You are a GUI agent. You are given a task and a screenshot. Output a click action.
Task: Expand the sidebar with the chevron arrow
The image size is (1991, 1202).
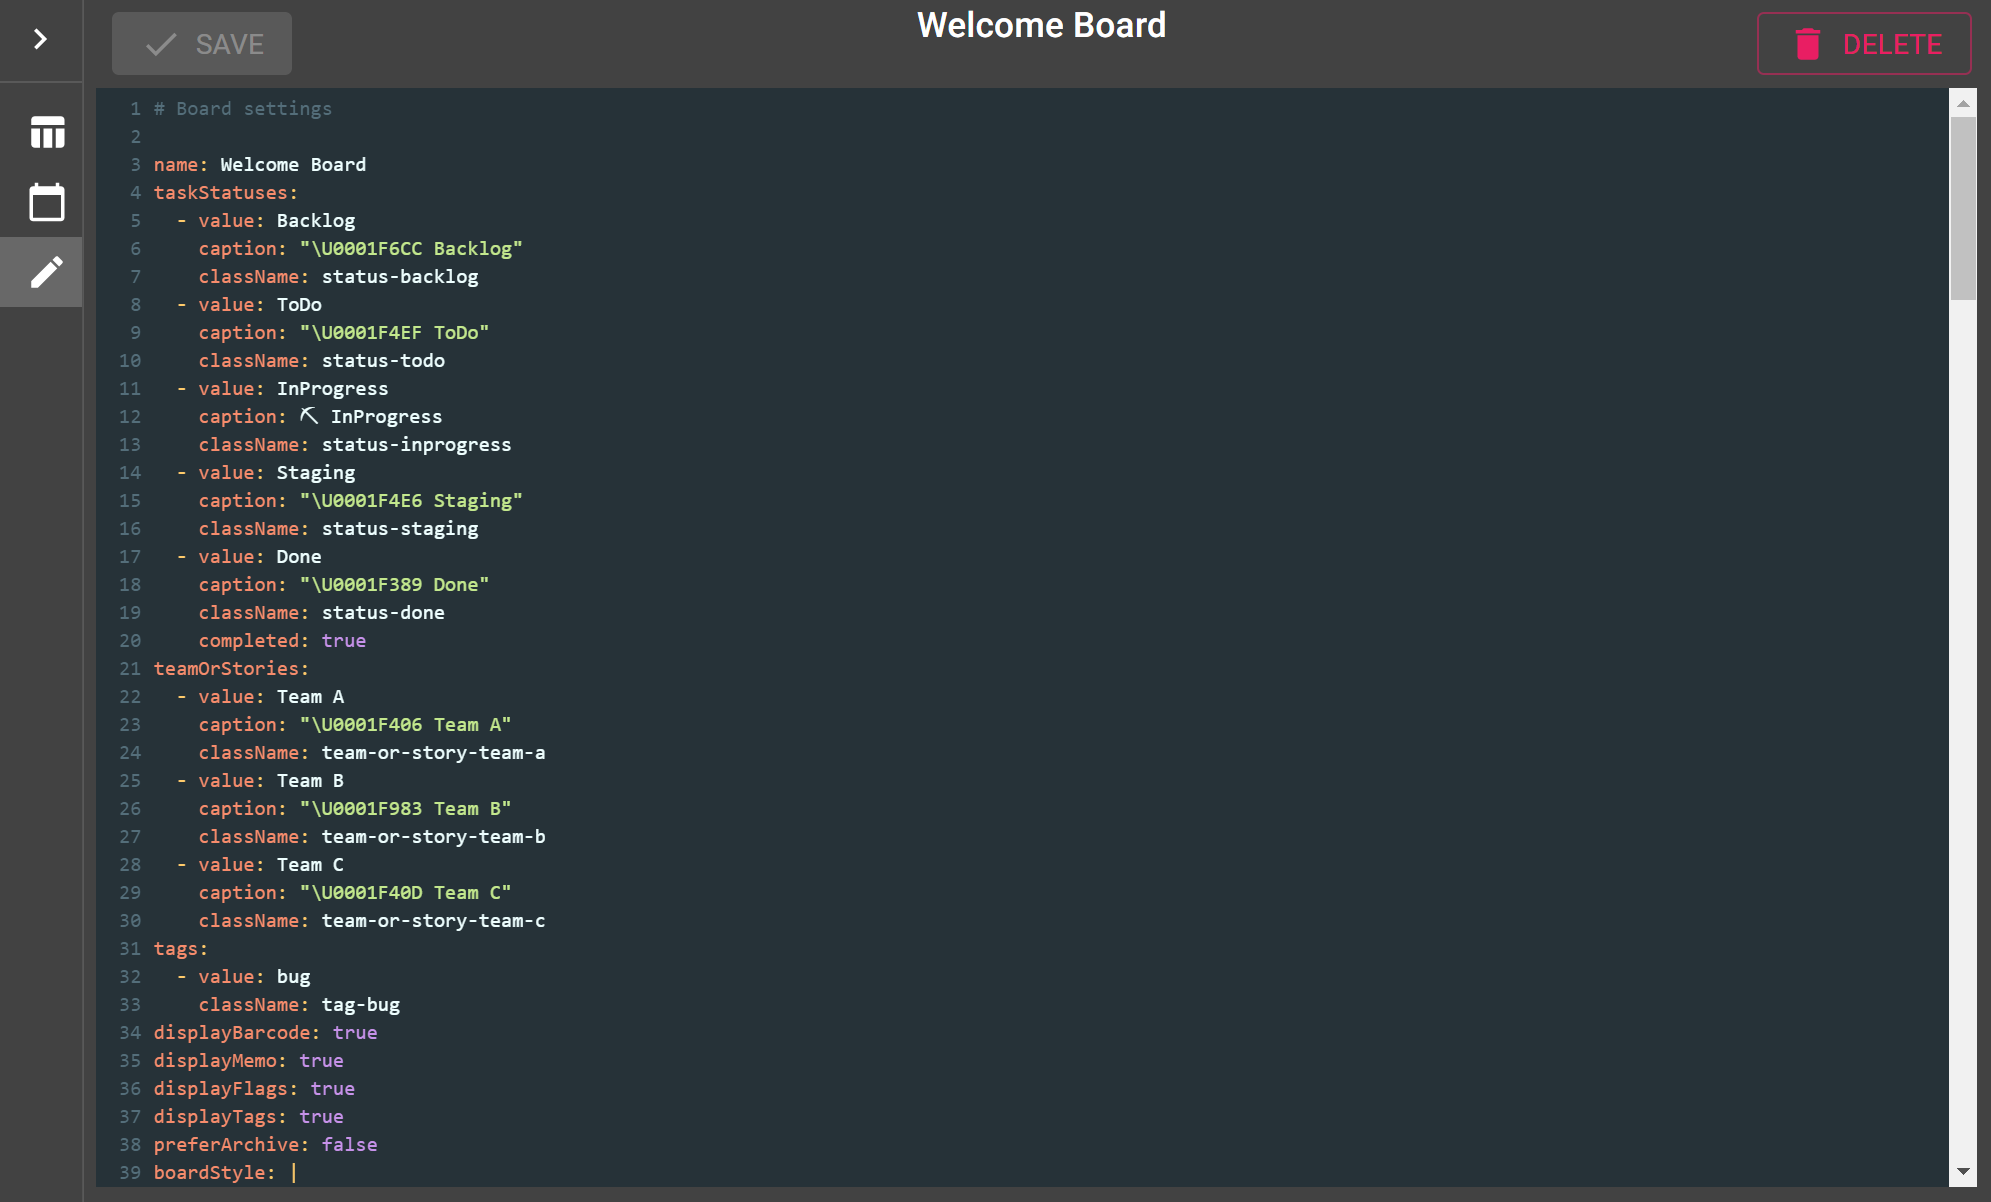(40, 39)
